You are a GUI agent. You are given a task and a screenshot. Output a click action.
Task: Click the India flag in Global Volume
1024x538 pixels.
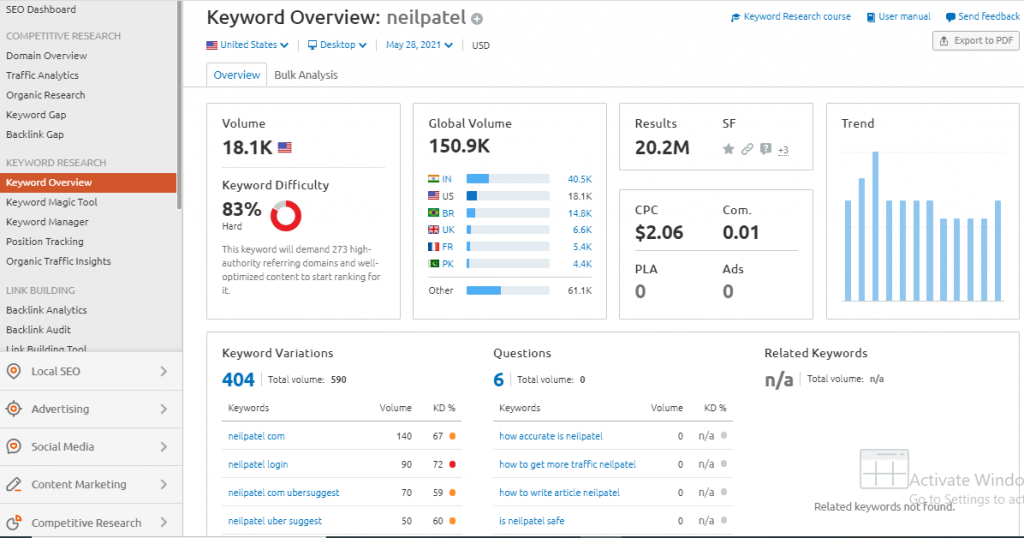click(x=434, y=179)
